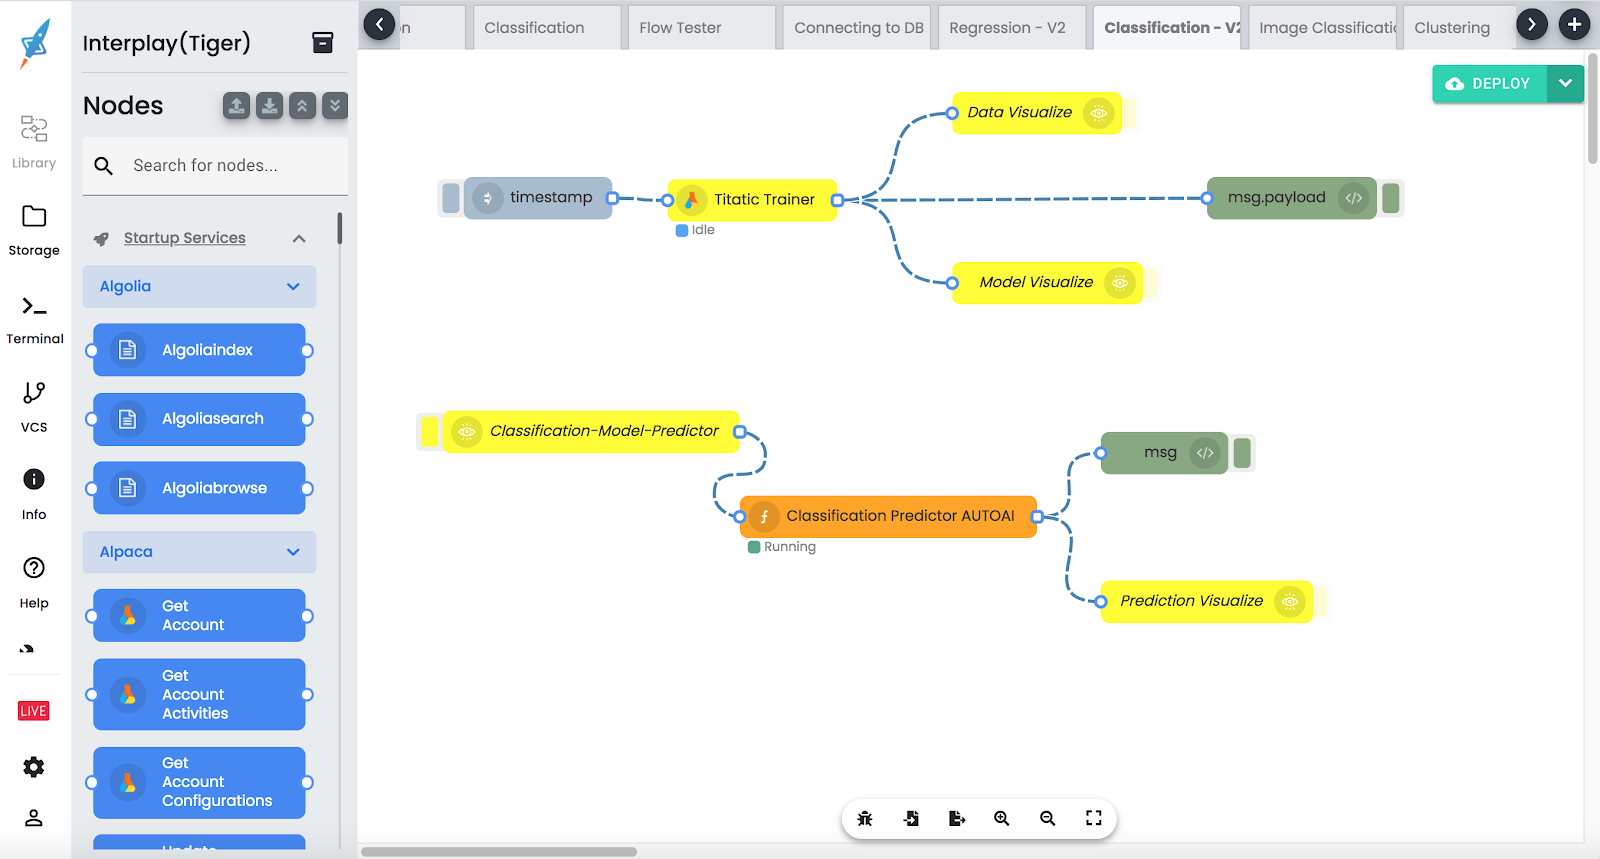This screenshot has height=859, width=1600.
Task: Zoom in on the flow canvas
Action: [x=1001, y=819]
